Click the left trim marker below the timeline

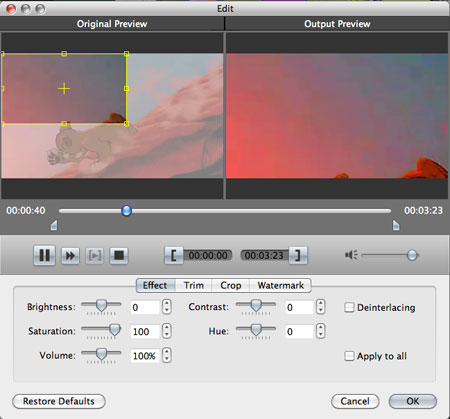(x=54, y=225)
